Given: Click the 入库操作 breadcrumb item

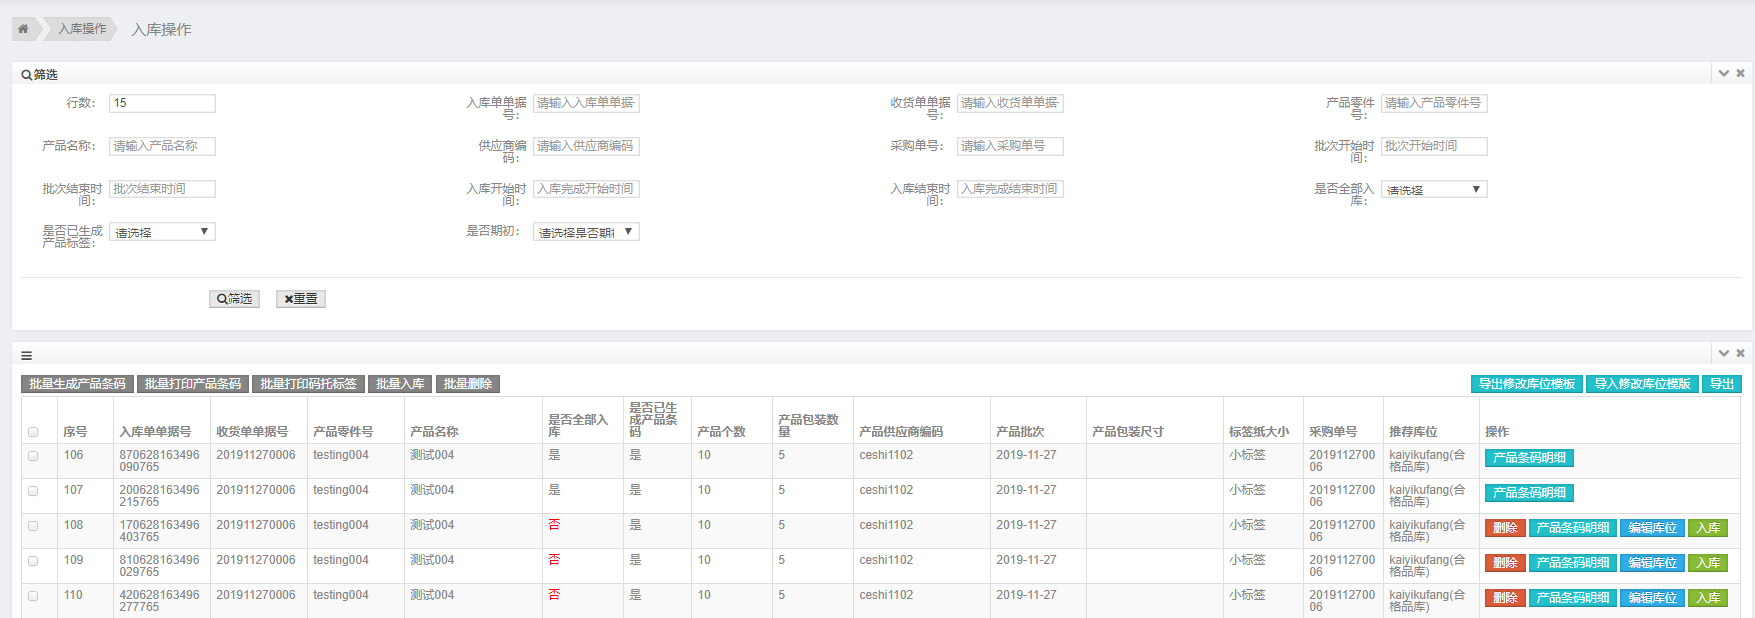Looking at the screenshot, I should [81, 29].
